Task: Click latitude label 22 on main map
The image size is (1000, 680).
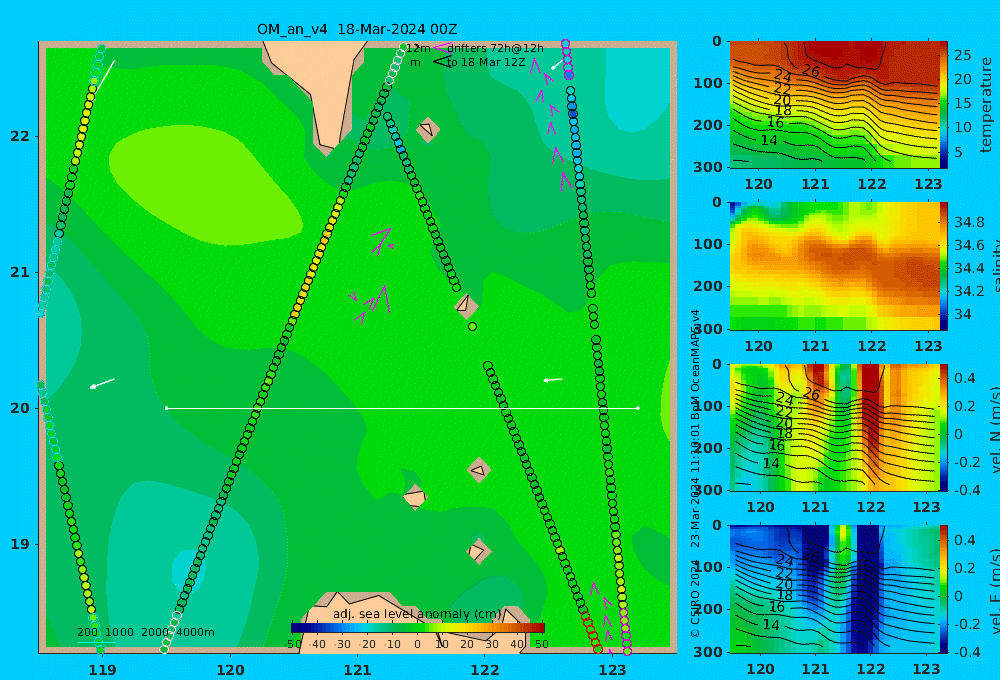Action: [x=20, y=136]
